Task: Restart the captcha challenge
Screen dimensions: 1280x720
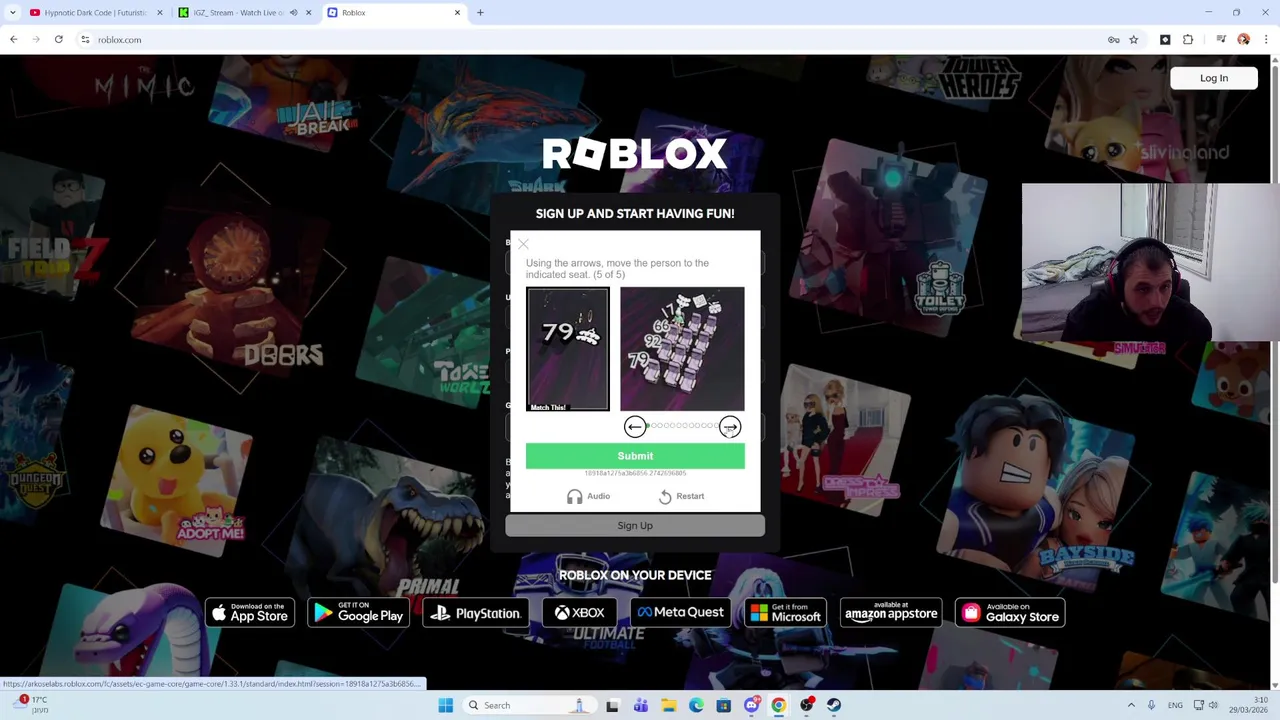Action: point(681,496)
